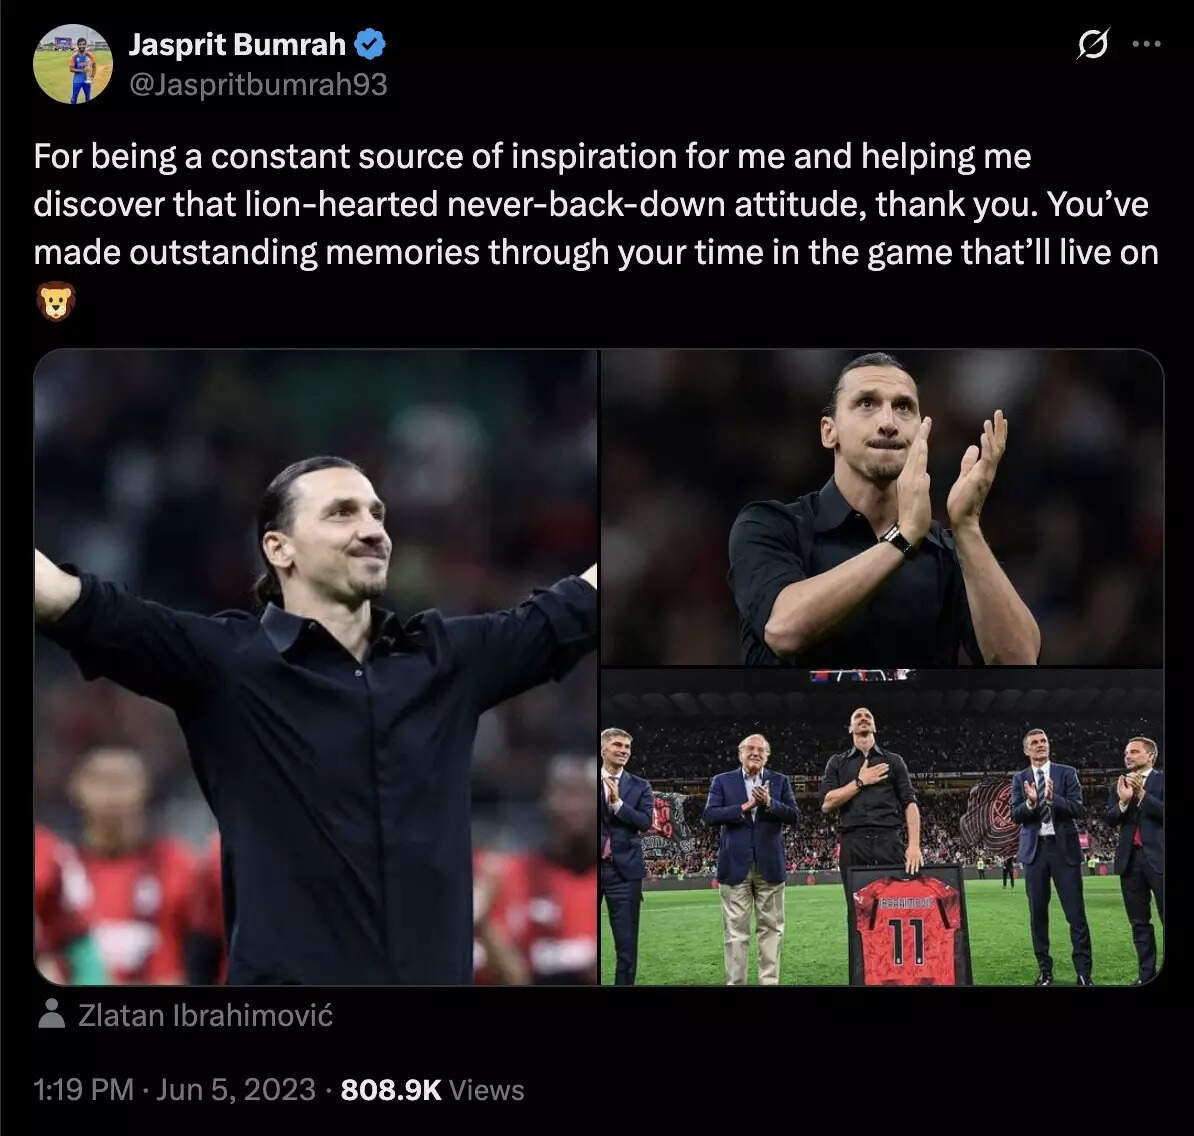Open the top-right applauding photo

click(881, 507)
